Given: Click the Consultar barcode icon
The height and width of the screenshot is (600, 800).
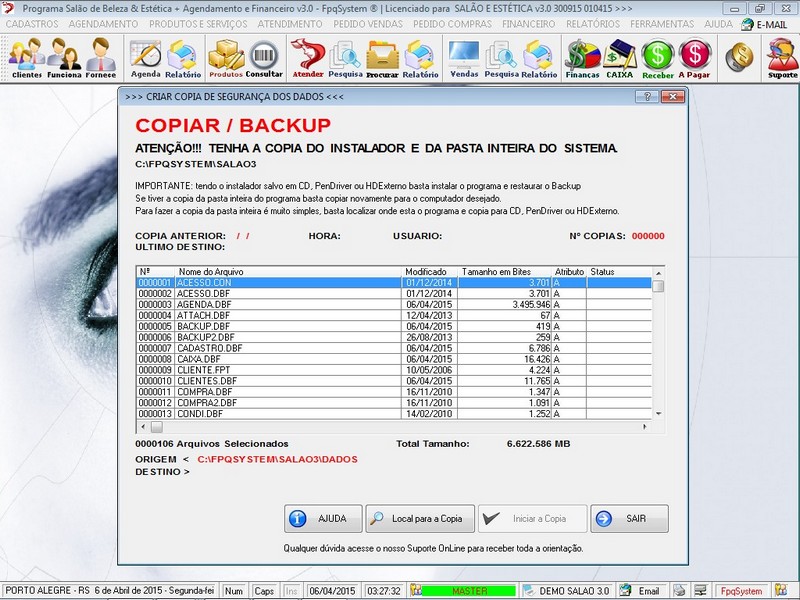Looking at the screenshot, I should click(264, 58).
